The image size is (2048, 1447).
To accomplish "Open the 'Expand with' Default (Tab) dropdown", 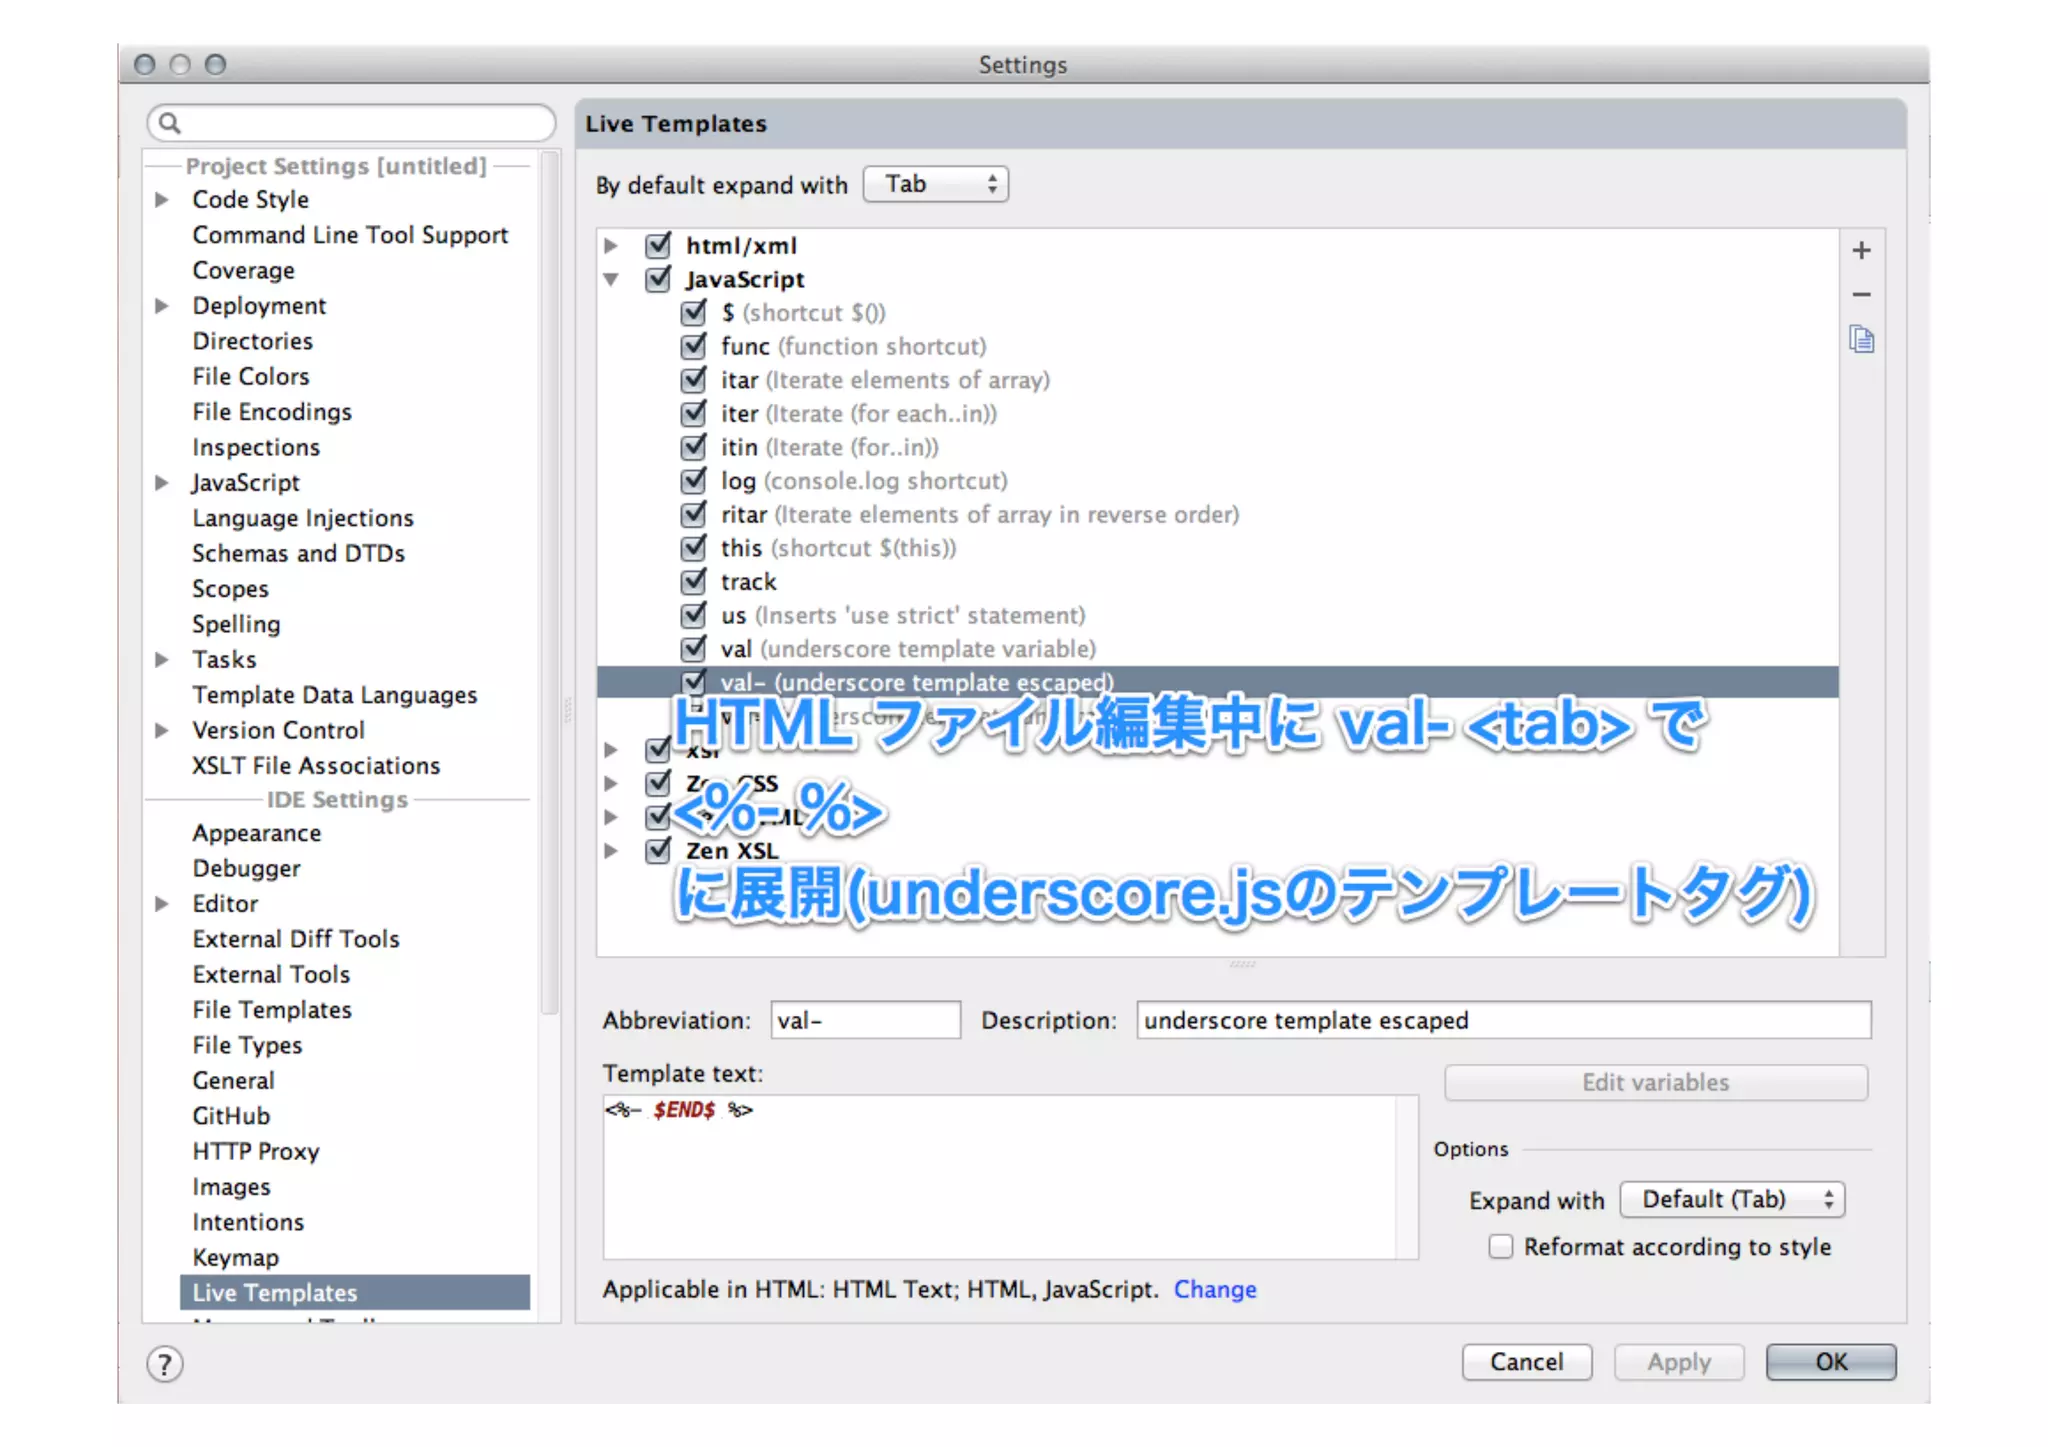I will (1731, 1200).
